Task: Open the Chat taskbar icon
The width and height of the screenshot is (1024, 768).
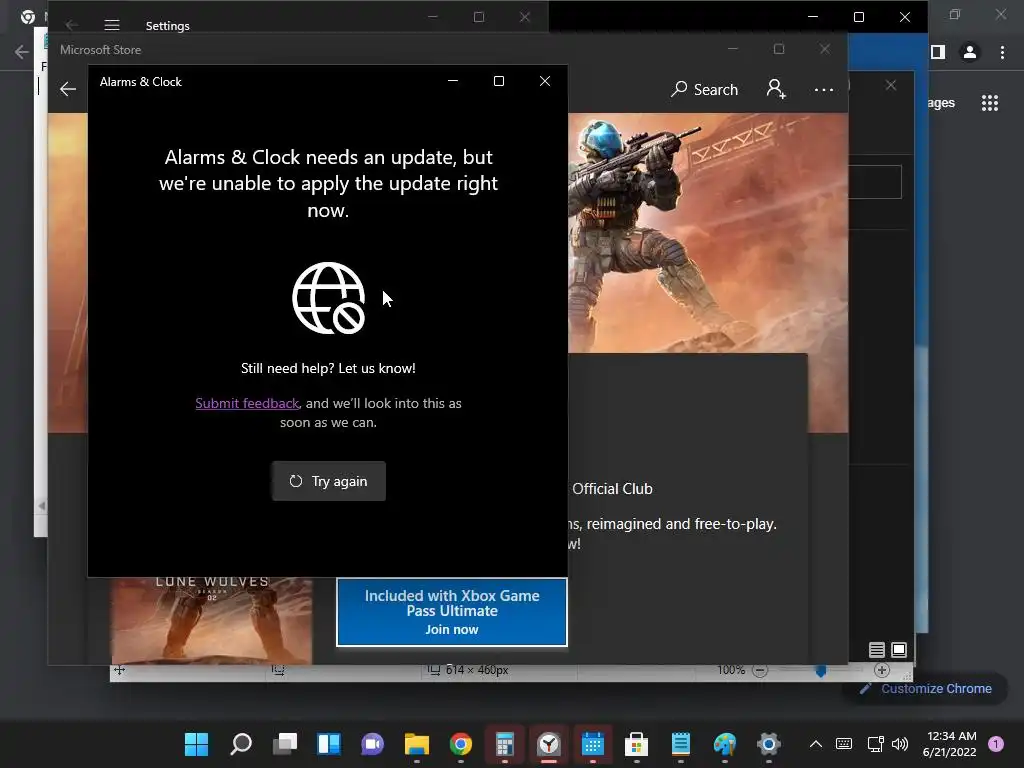Action: 373,744
